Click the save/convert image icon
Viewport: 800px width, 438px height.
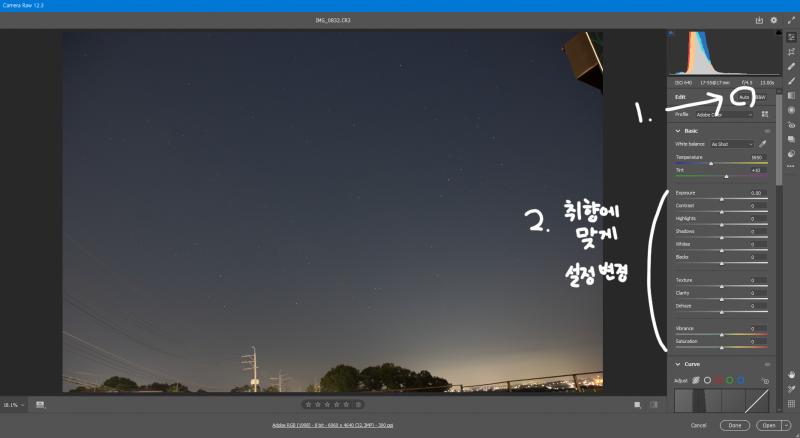(759, 20)
